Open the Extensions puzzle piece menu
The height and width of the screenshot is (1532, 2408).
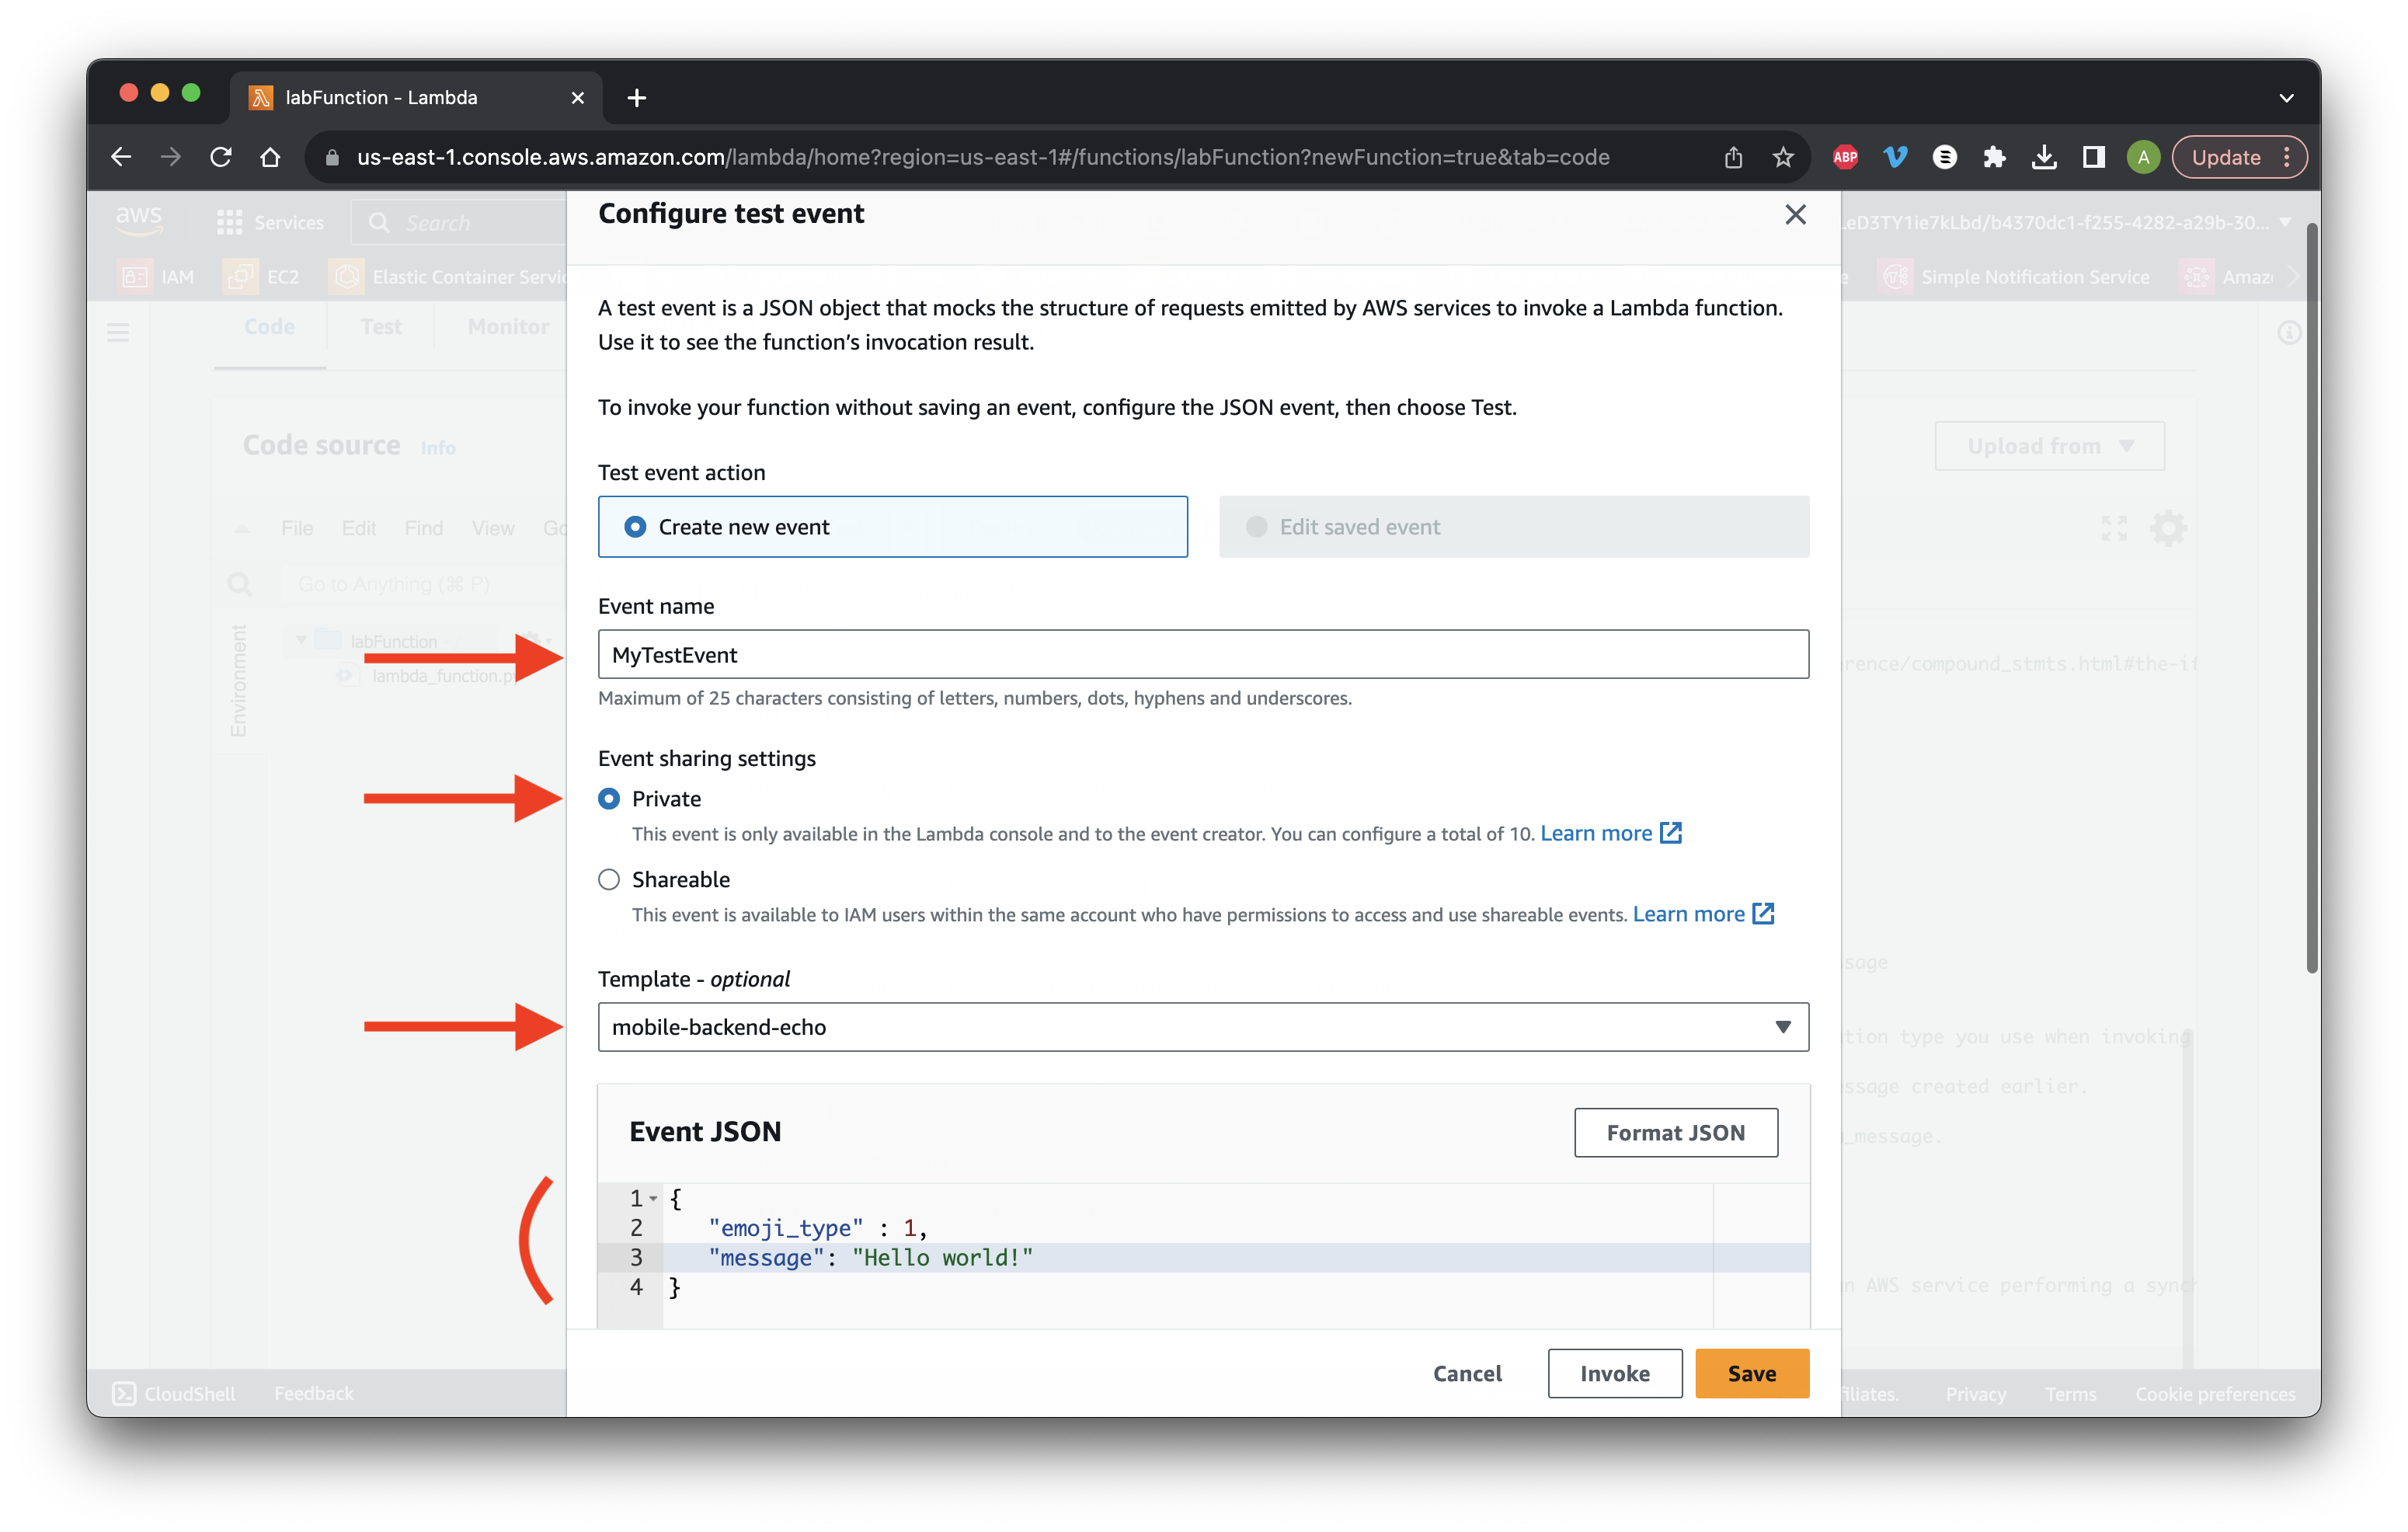point(1994,157)
